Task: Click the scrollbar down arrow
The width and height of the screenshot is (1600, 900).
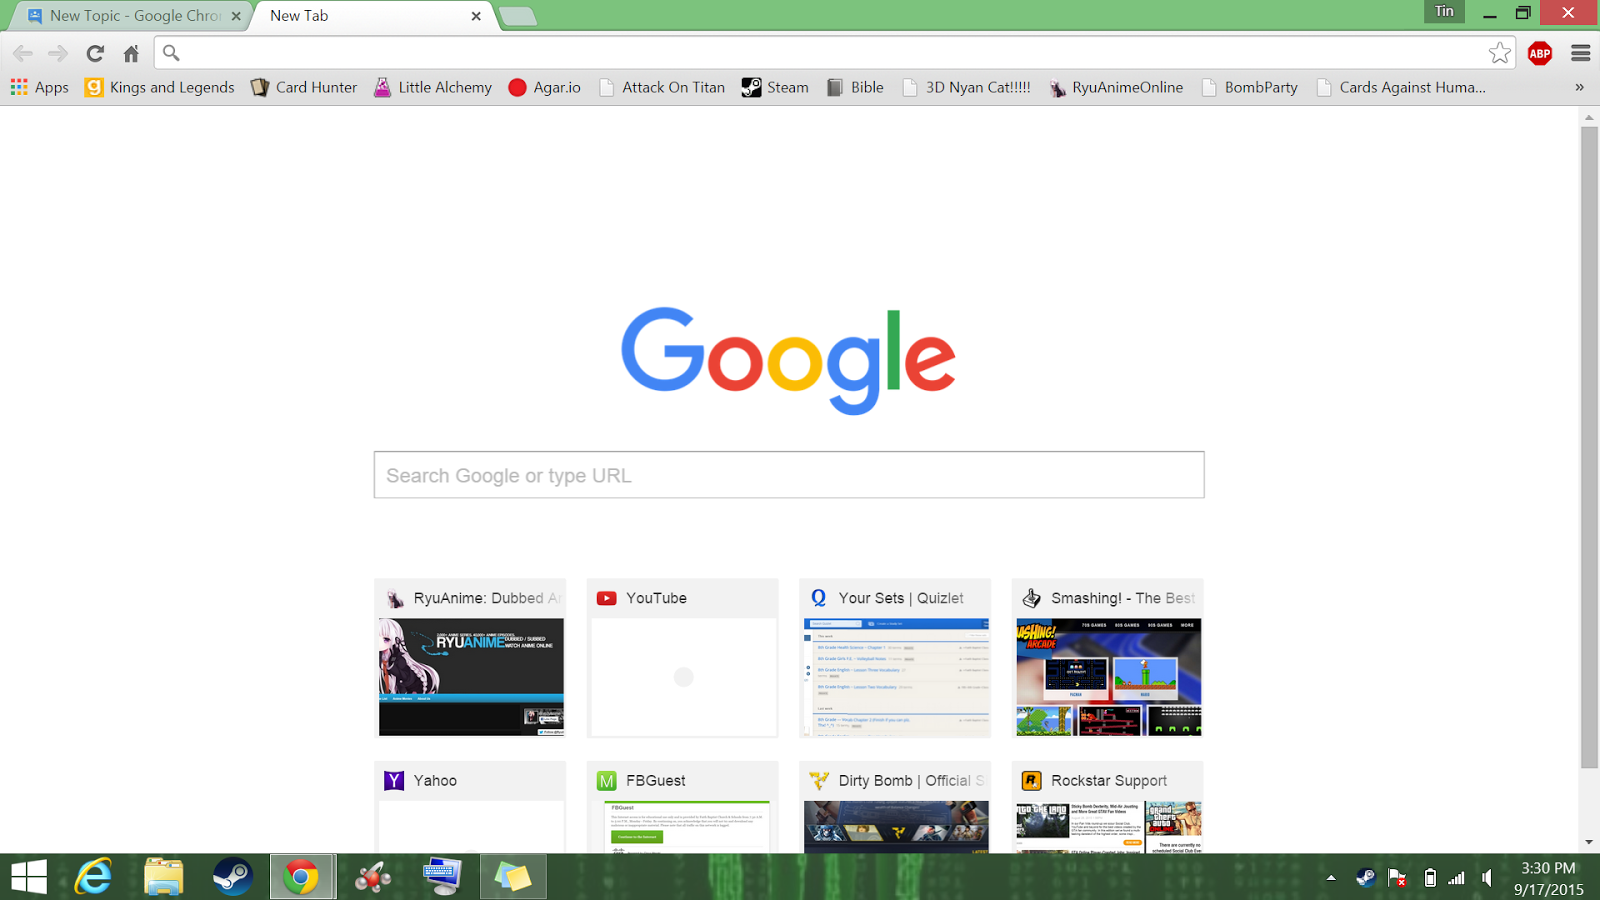Action: pos(1589,843)
